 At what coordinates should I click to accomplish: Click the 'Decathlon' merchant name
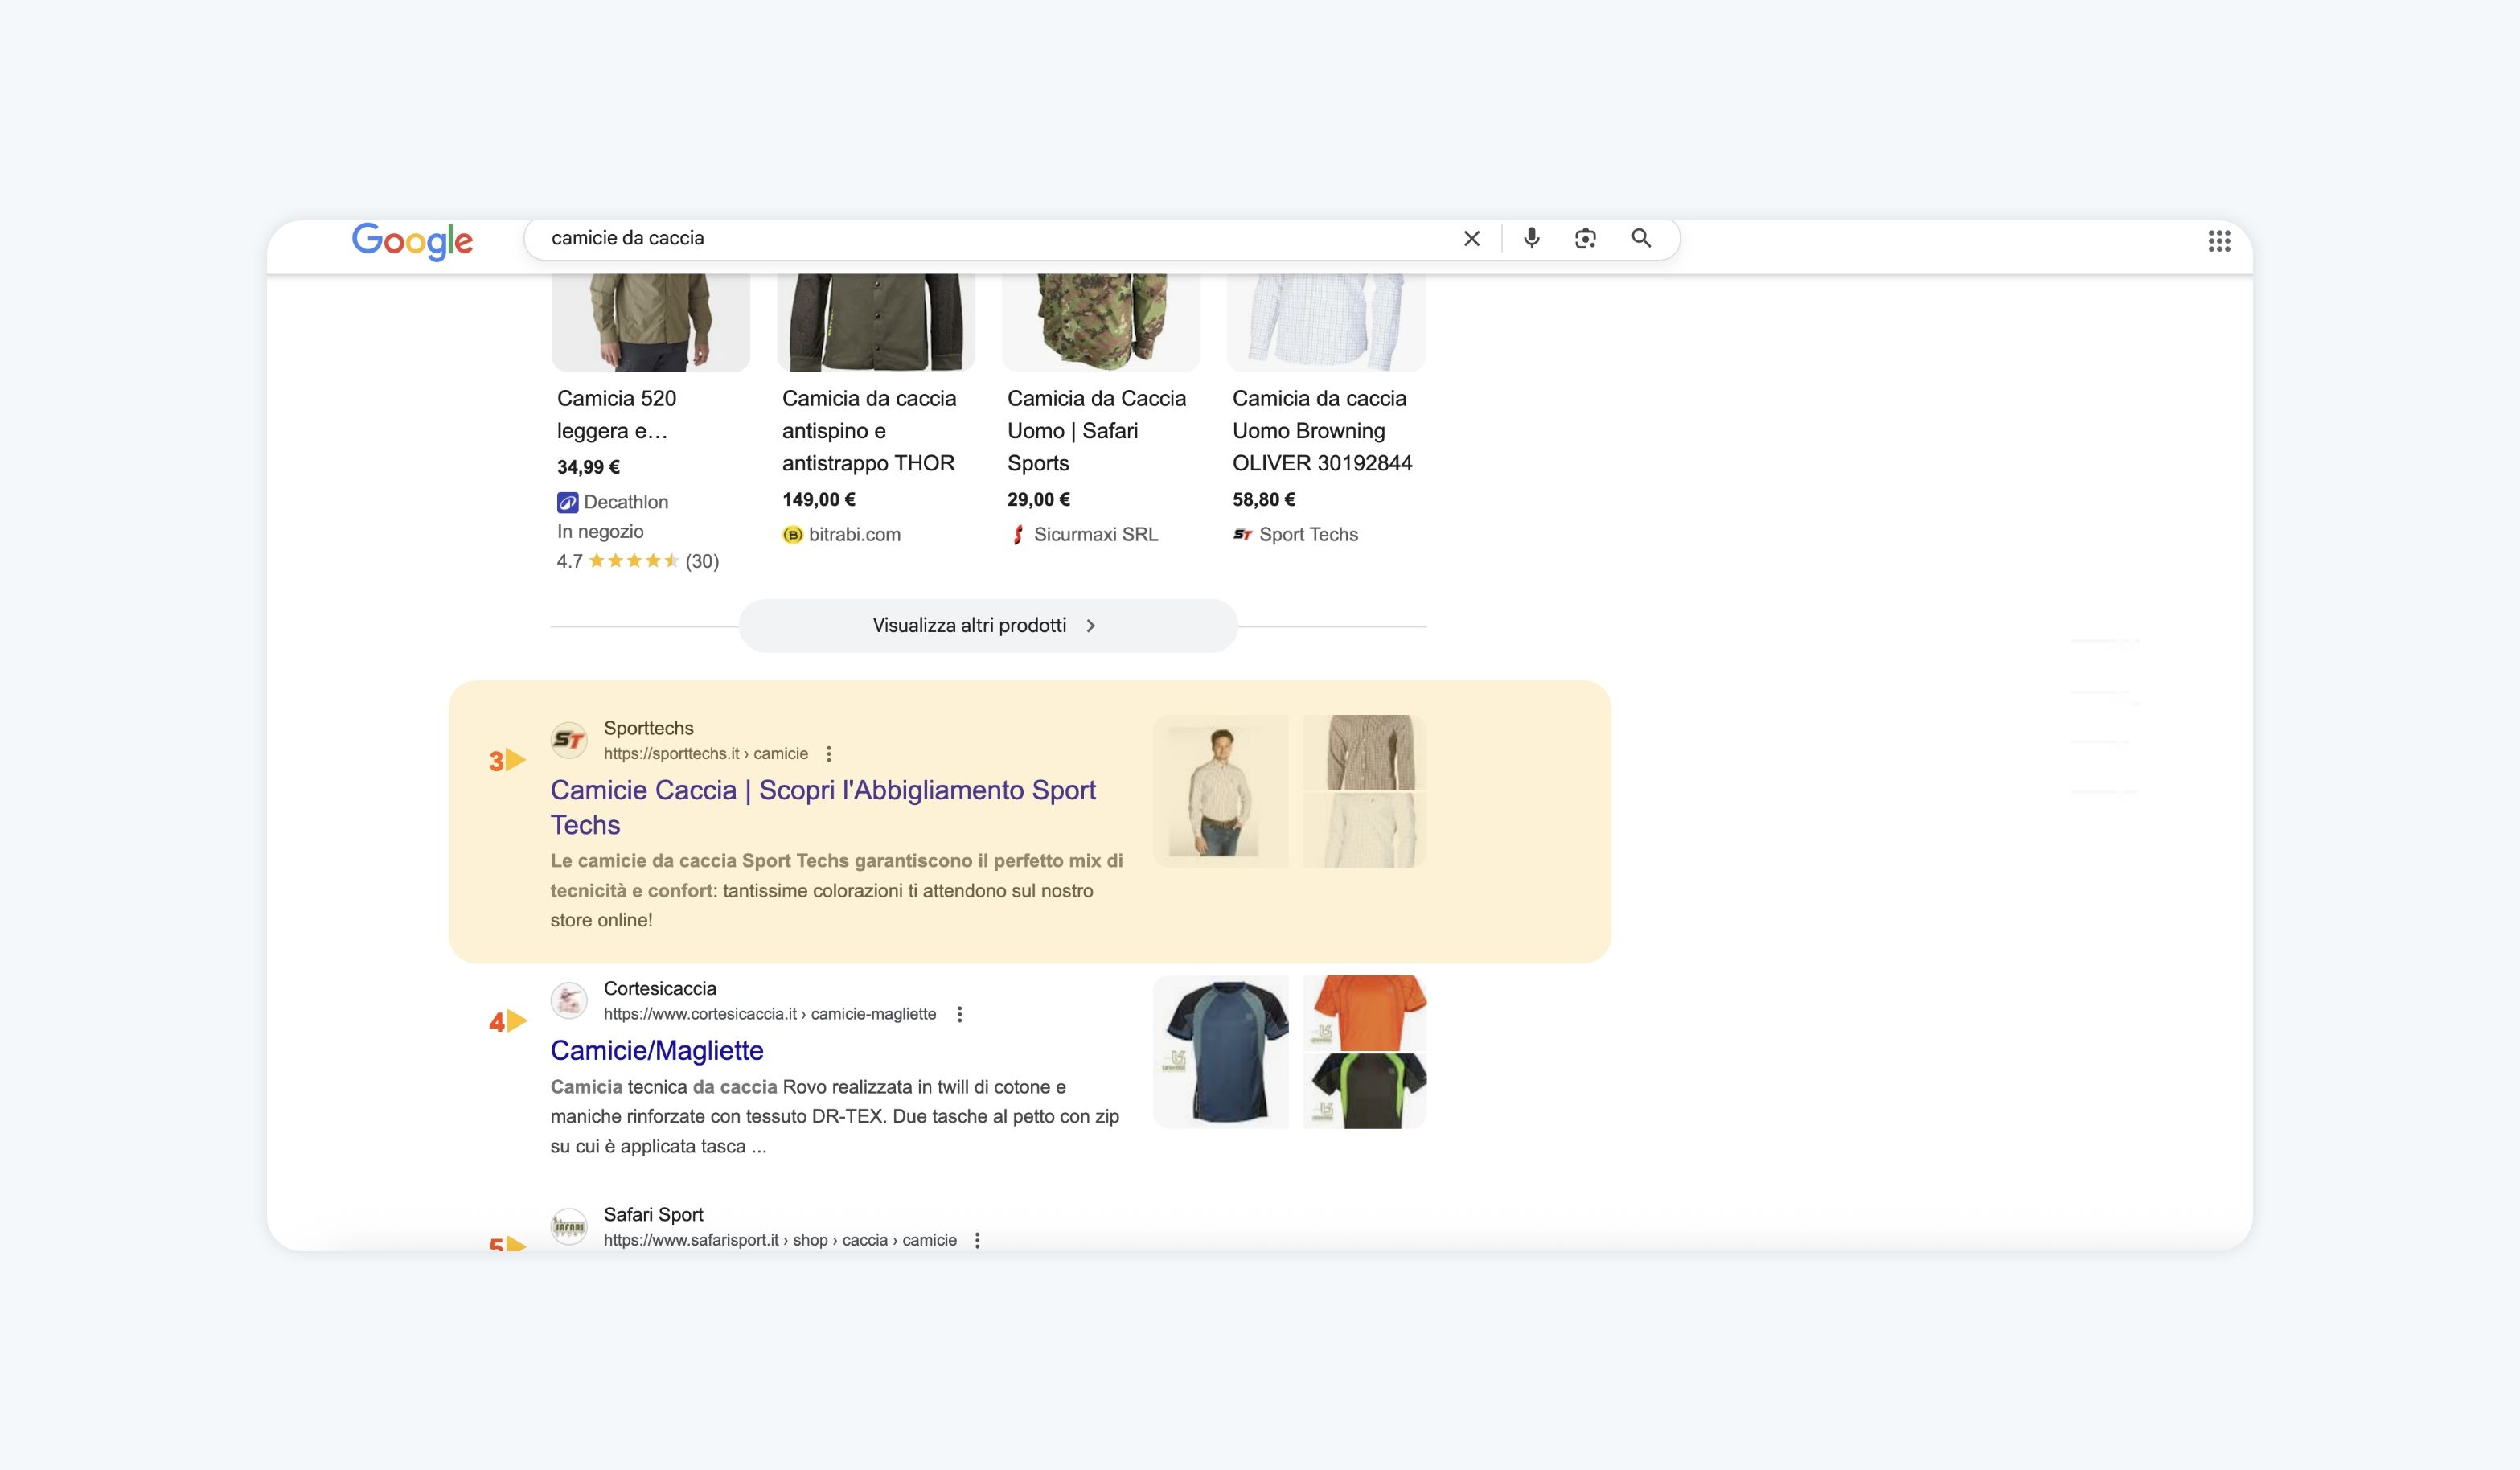point(626,502)
